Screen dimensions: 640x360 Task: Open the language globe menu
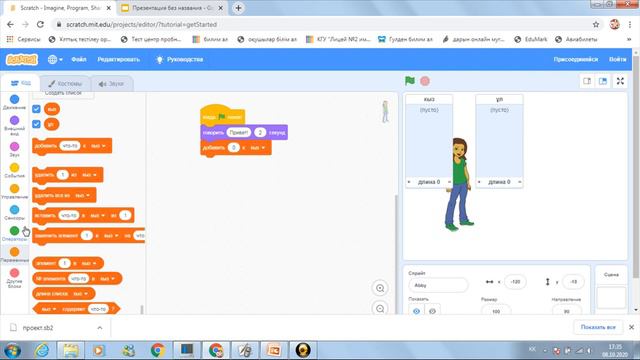coord(55,60)
